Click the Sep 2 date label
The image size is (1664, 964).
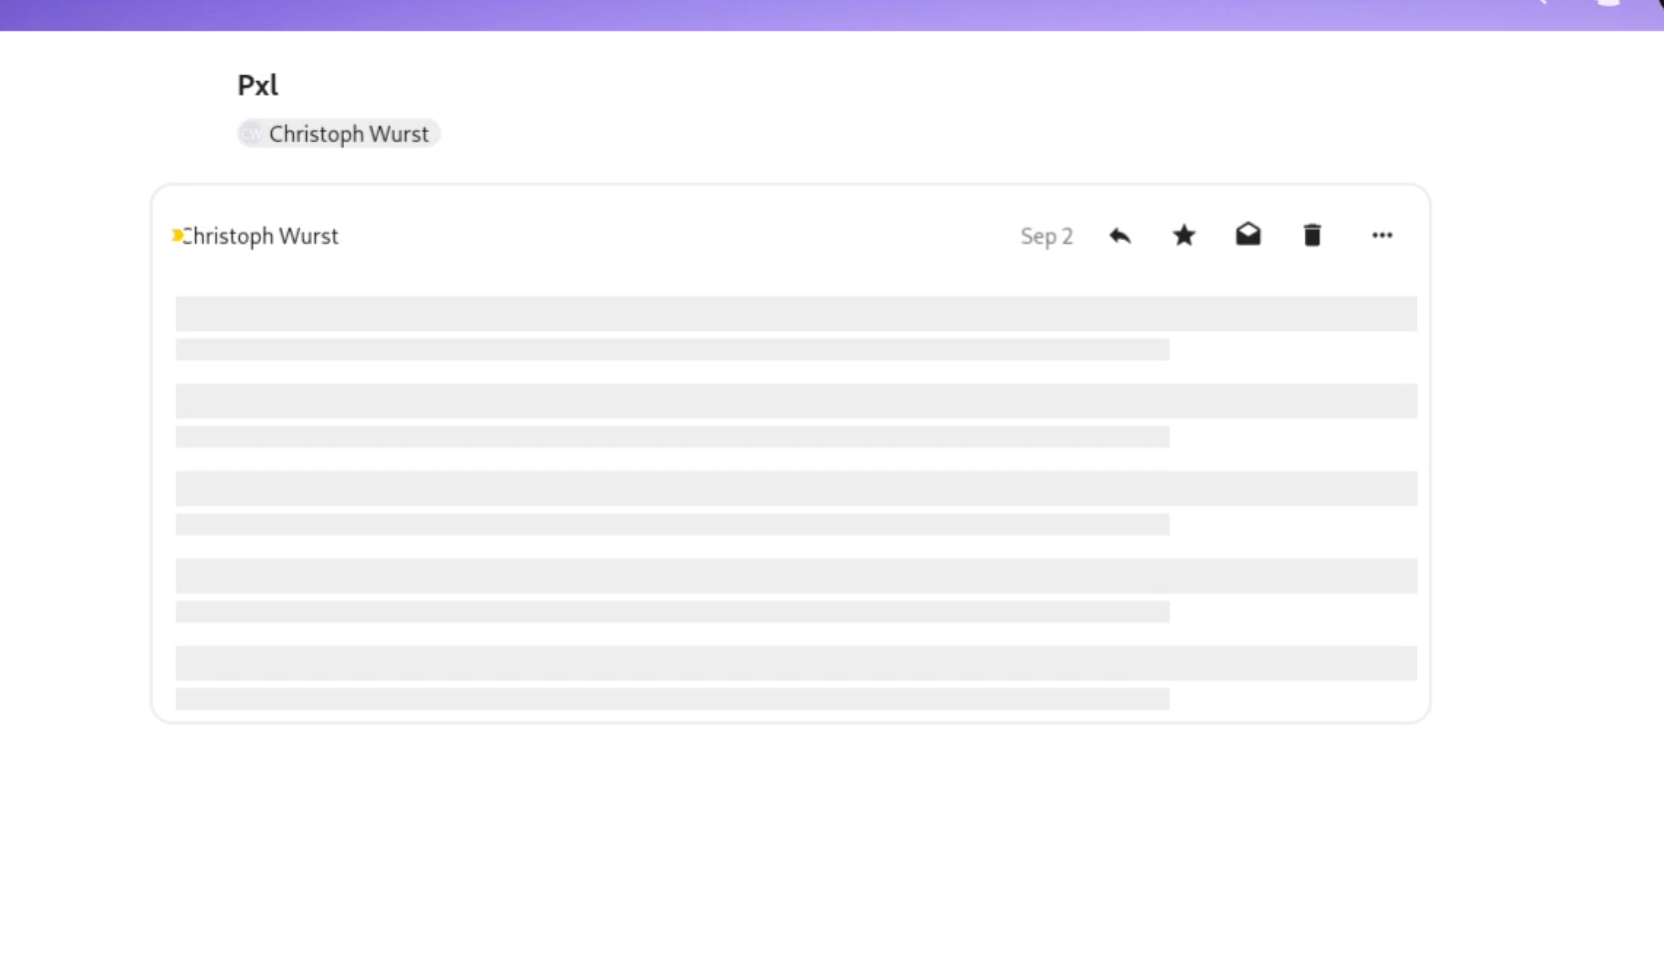coord(1045,236)
